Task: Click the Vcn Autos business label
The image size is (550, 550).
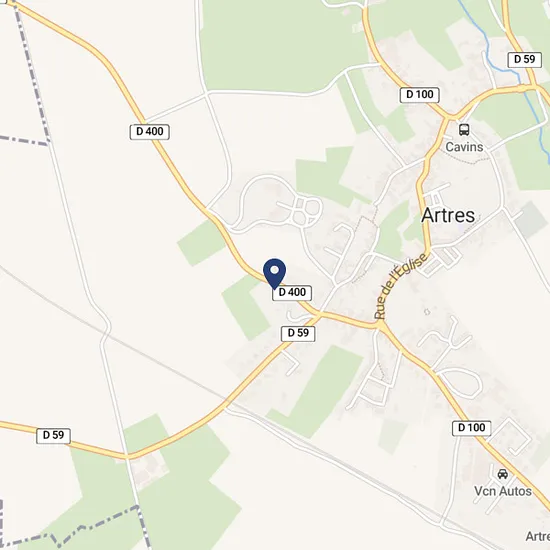Action: coord(503,491)
